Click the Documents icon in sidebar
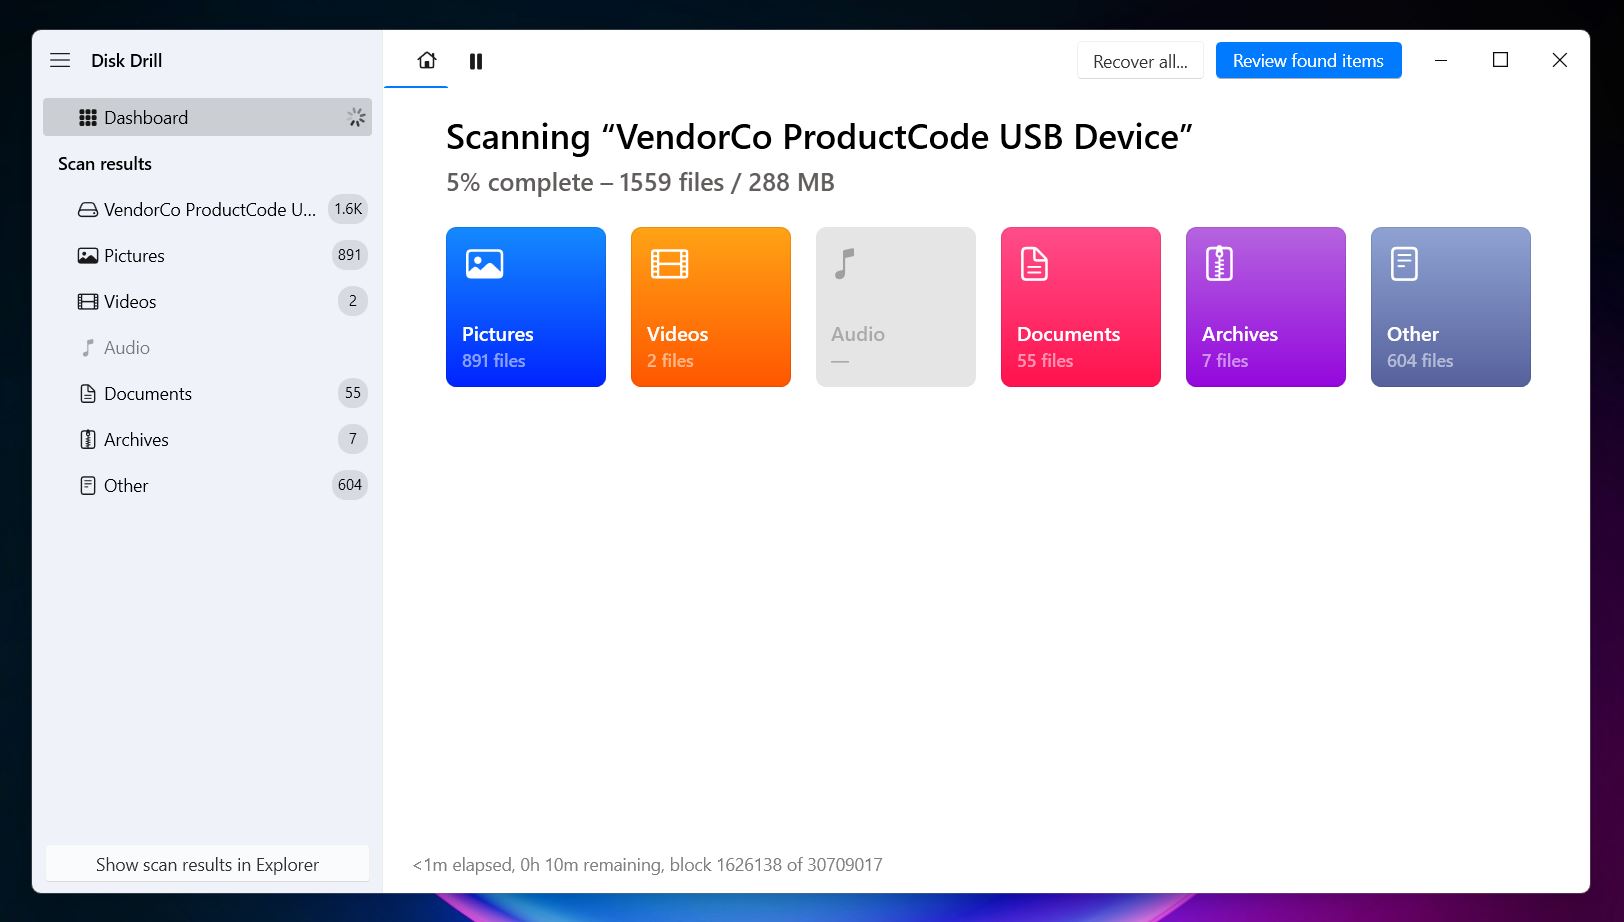This screenshot has width=1624, height=922. 88,394
